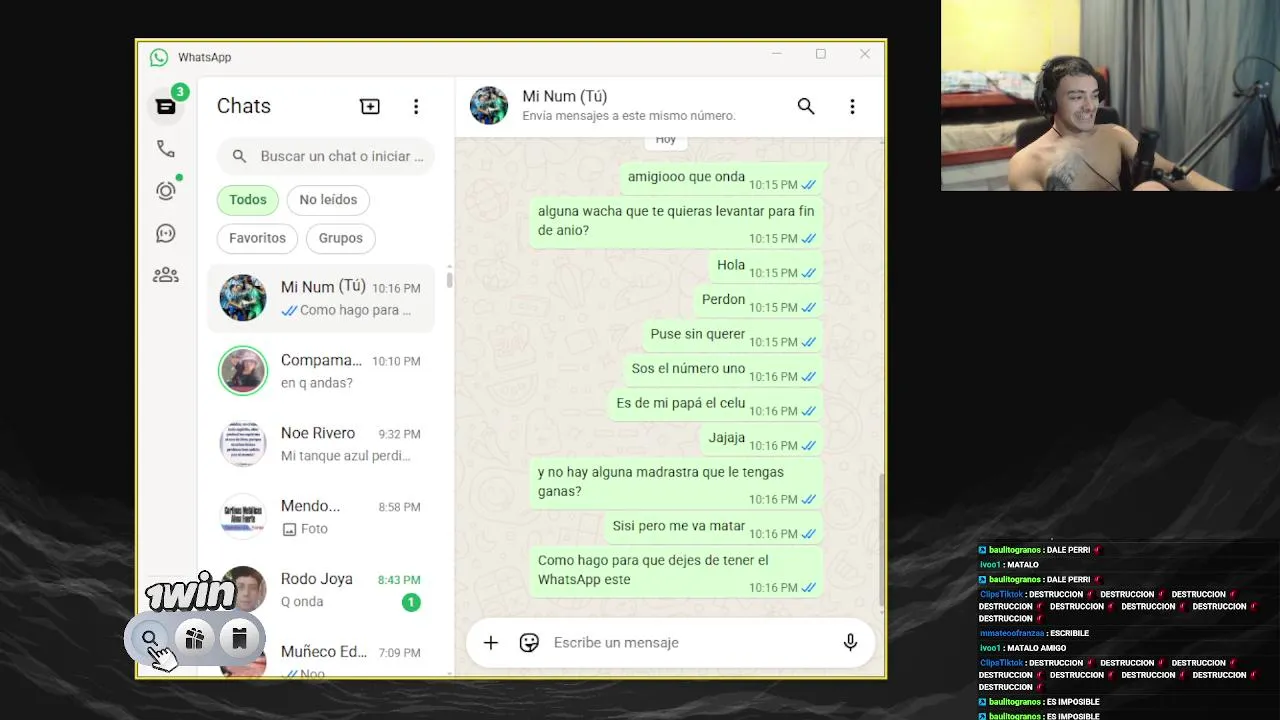Open the Chats tab in WhatsApp sidebar
This screenshot has width=1280, height=720.
point(166,106)
